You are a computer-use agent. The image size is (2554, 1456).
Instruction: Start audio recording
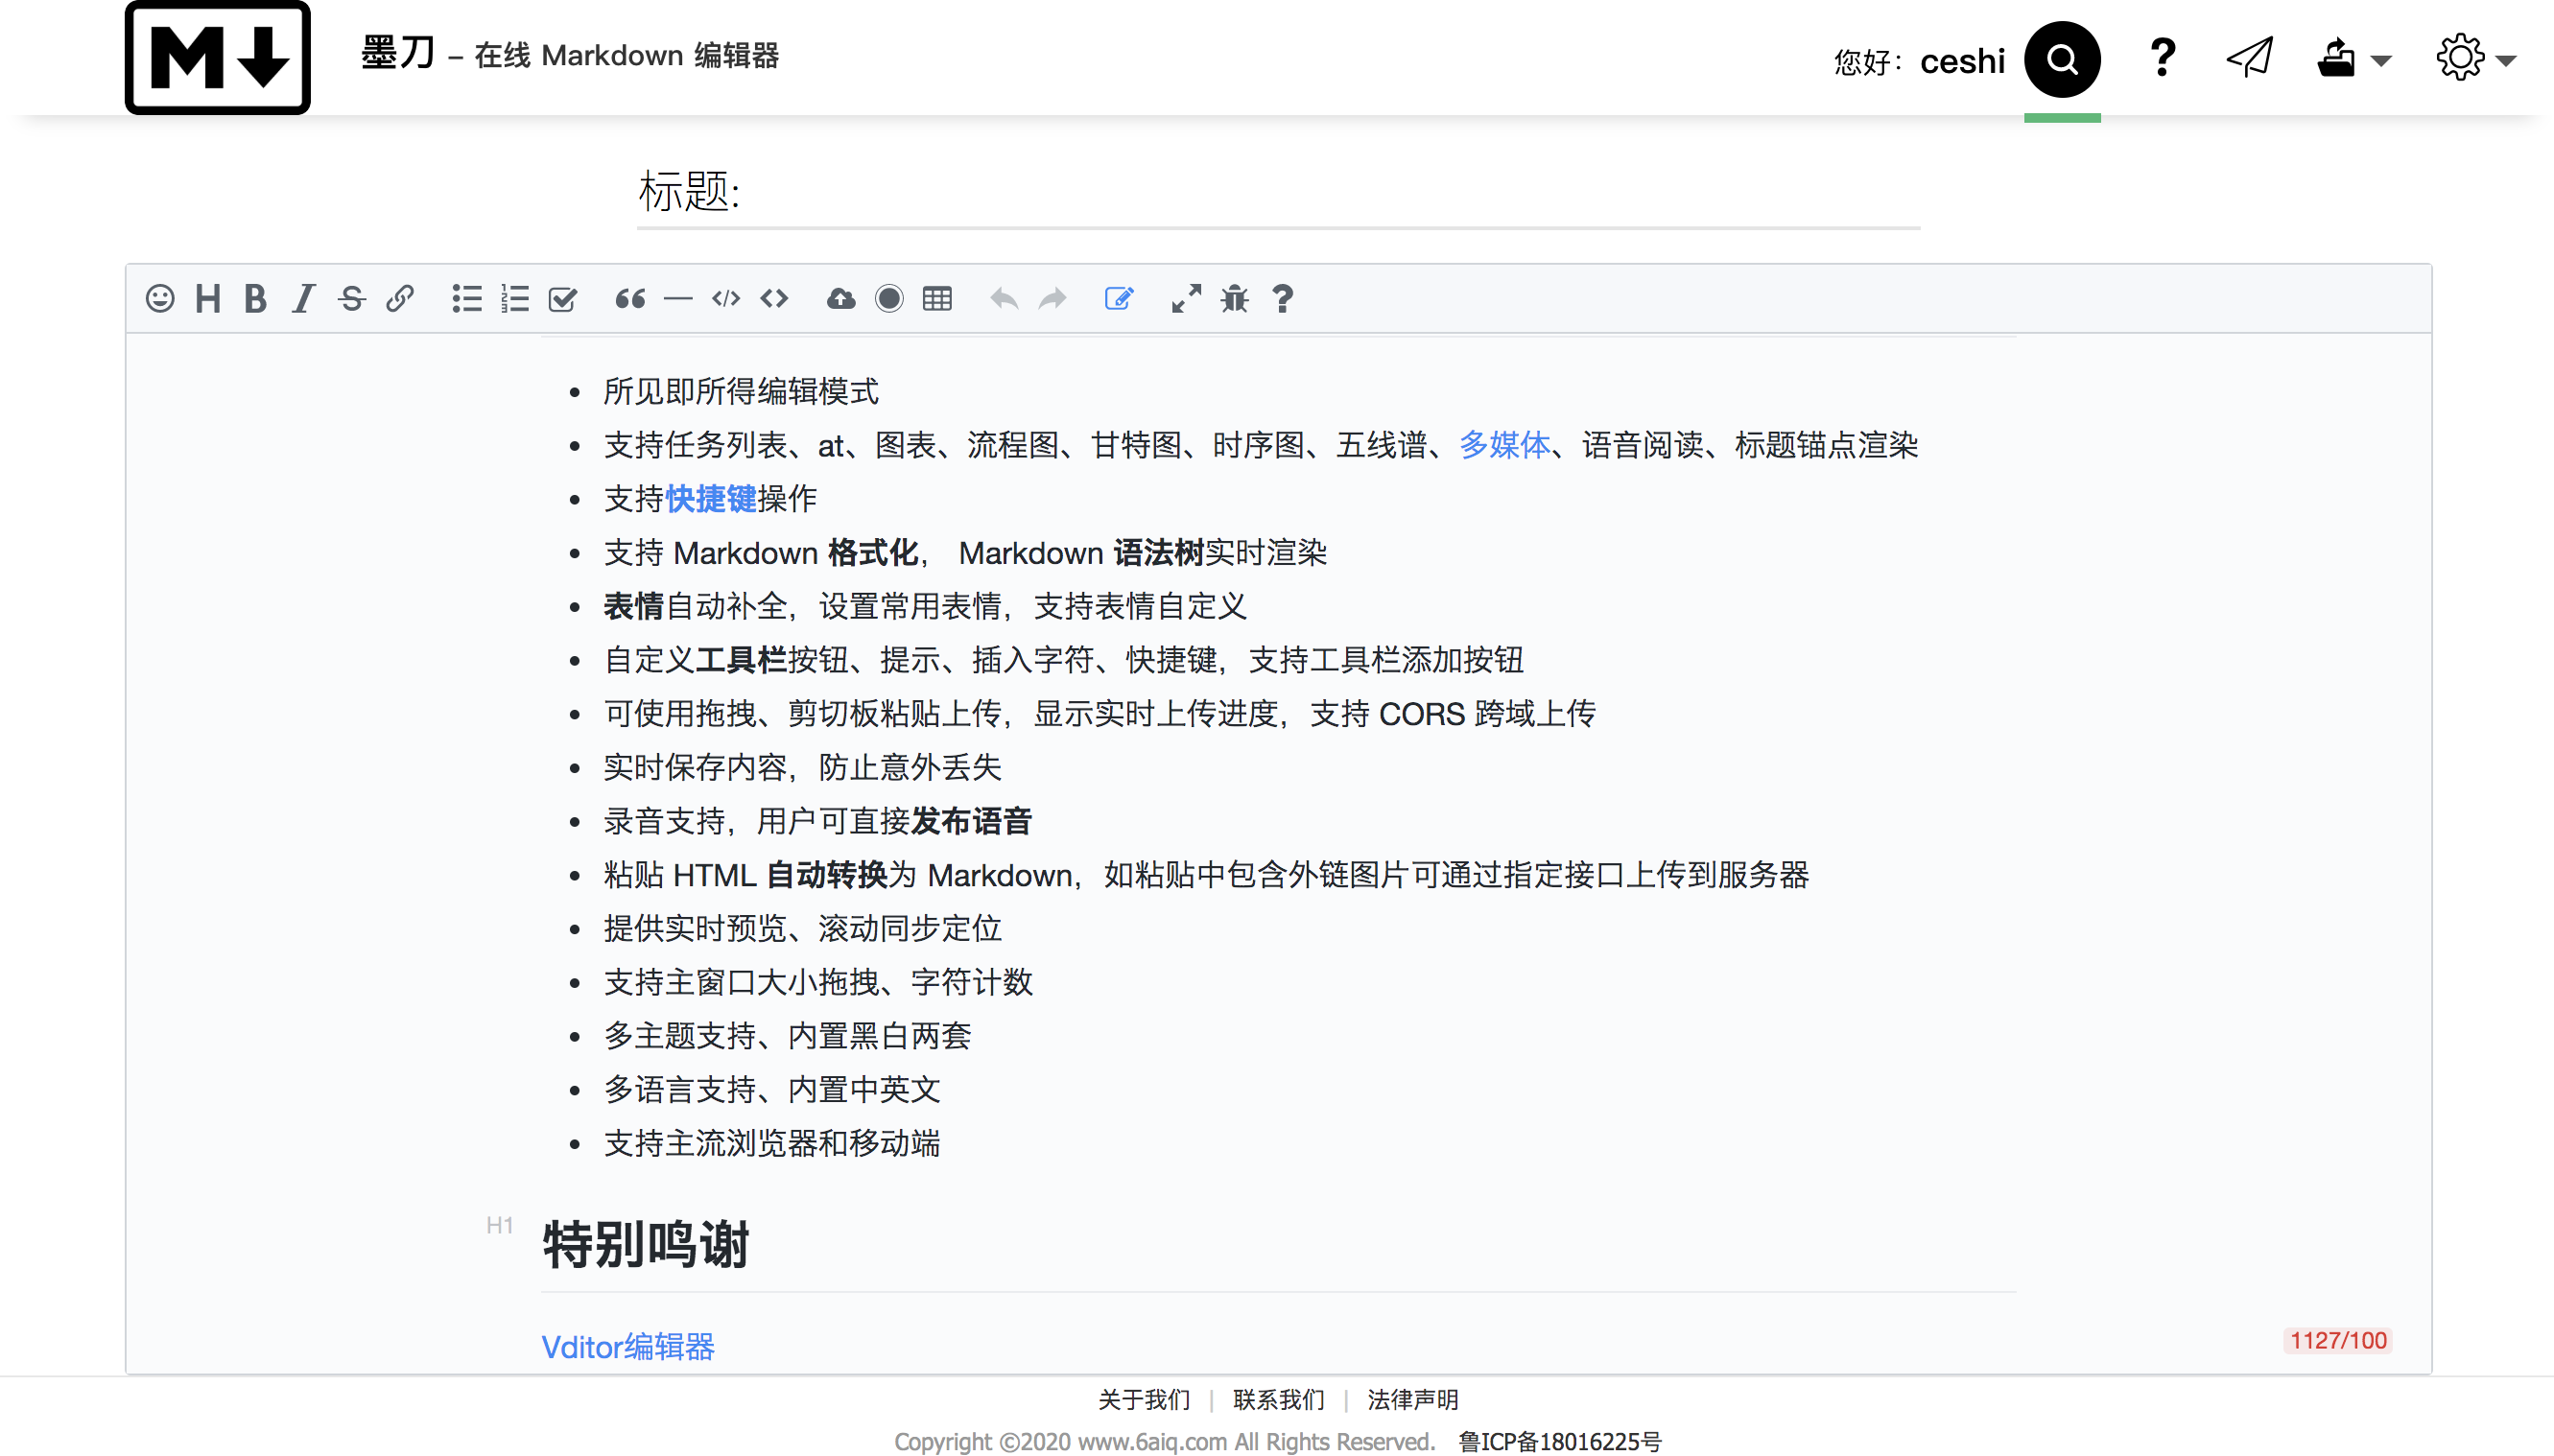click(x=889, y=298)
